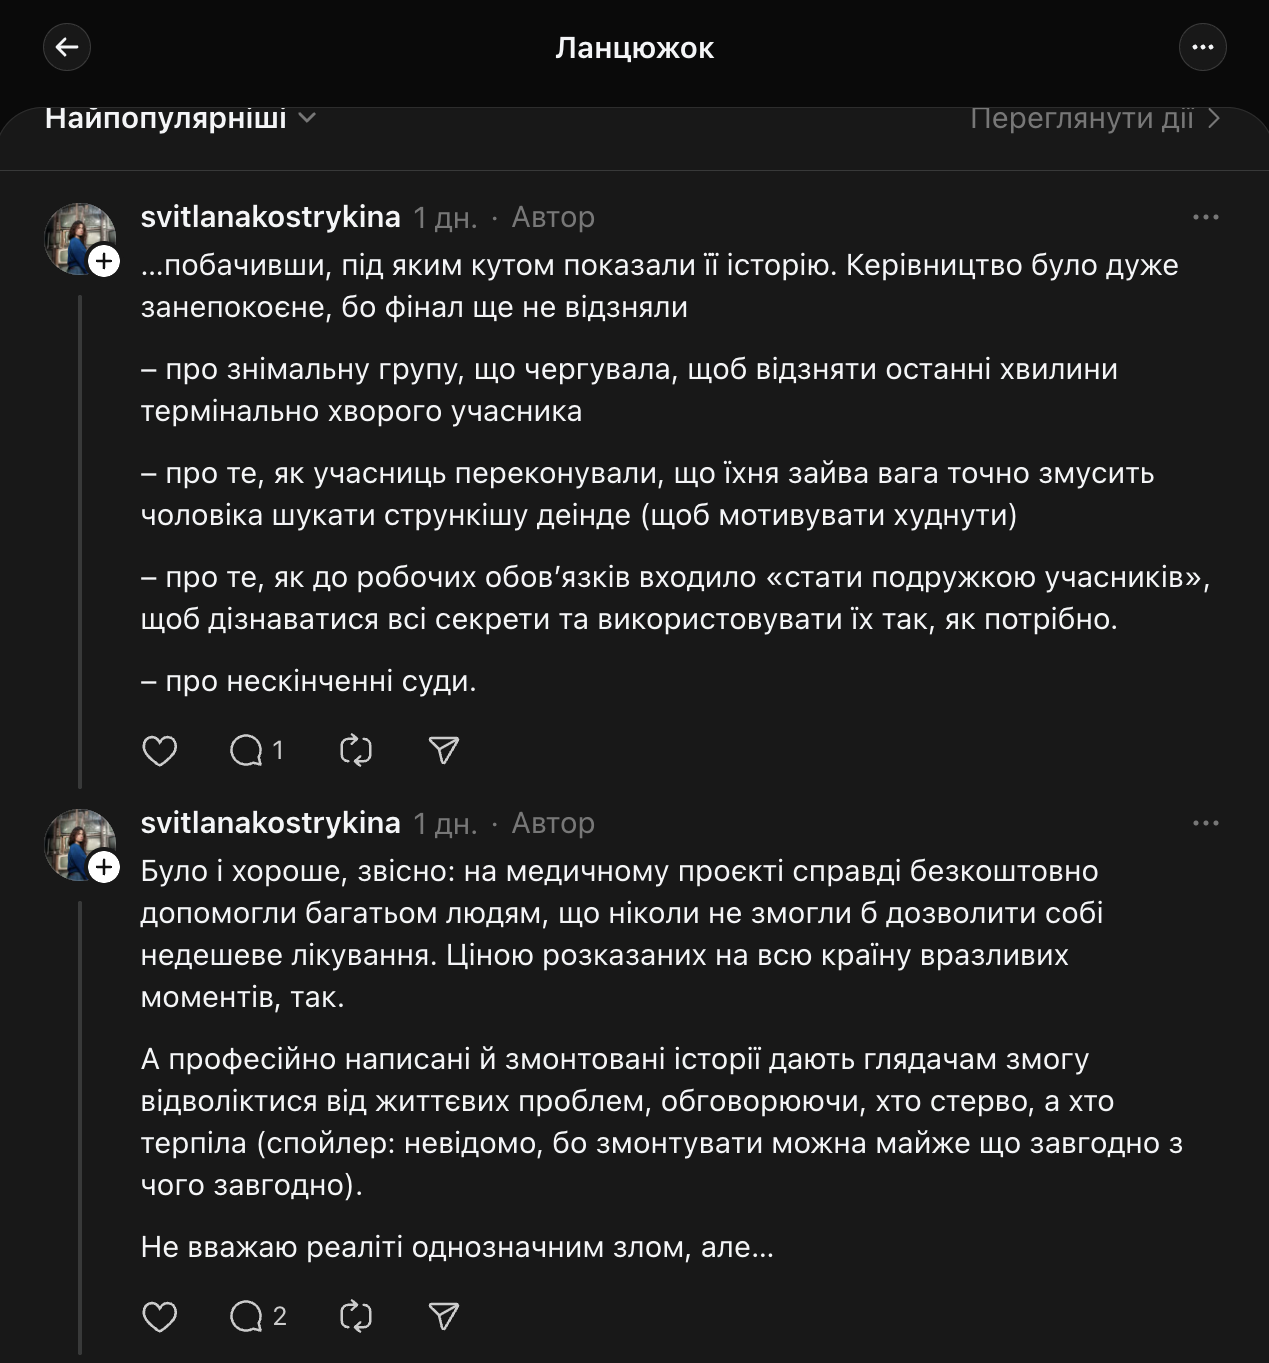Open the chevron next to Найпопулярніші
Screen dimensions: 1269x1363
(x=309, y=118)
